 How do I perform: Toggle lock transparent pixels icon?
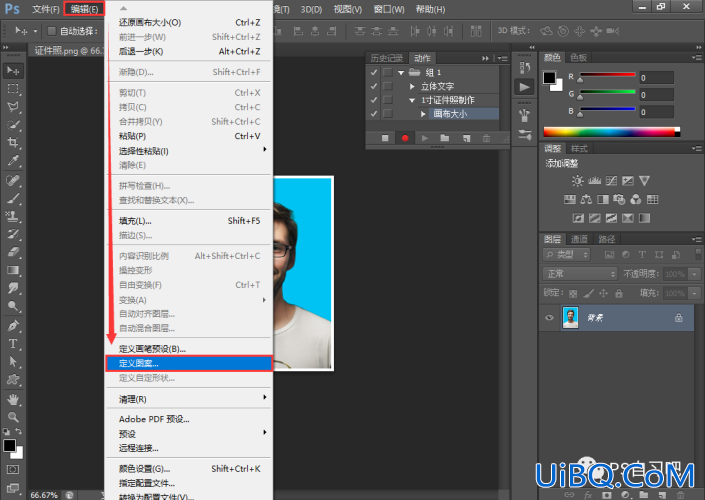tap(573, 294)
